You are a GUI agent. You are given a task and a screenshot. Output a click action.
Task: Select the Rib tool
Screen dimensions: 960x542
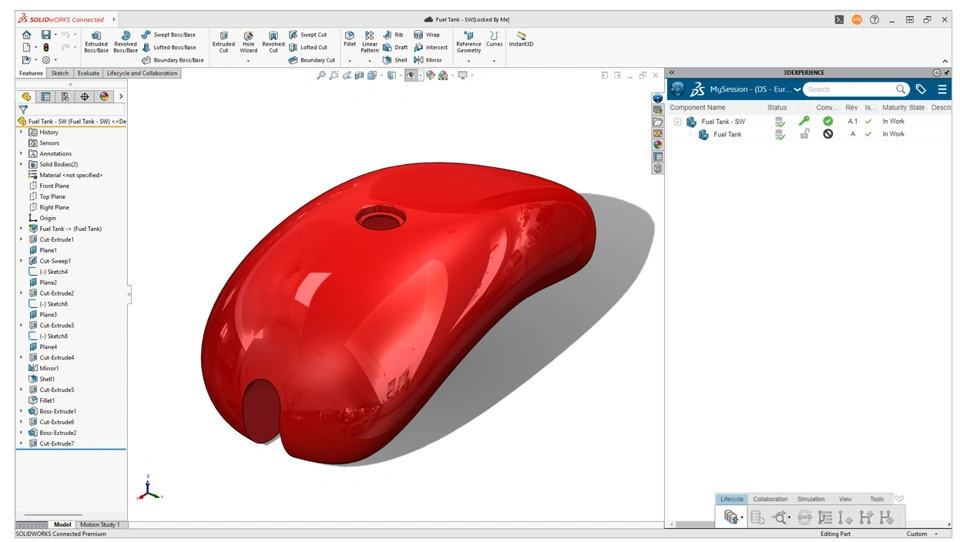(393, 35)
